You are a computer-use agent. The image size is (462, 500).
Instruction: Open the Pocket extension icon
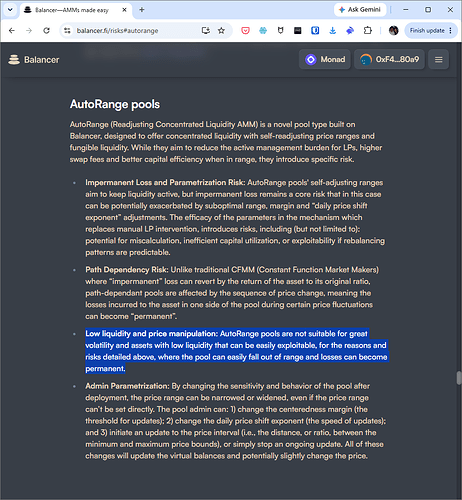tap(245, 31)
